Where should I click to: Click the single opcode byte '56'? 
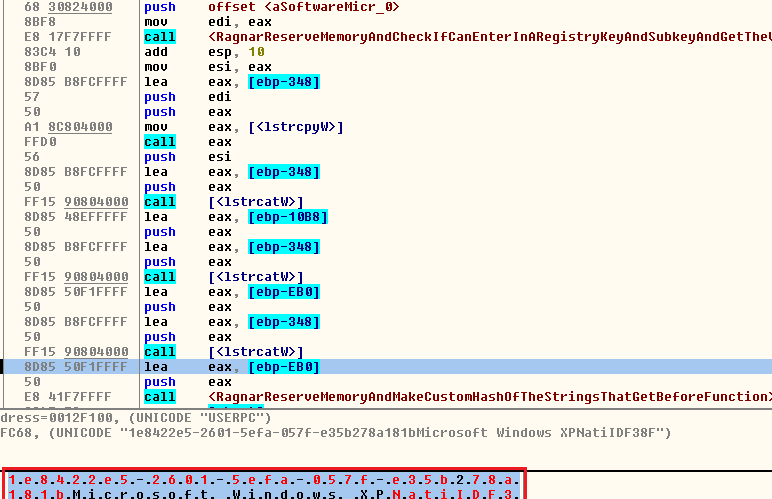[x=32, y=157]
